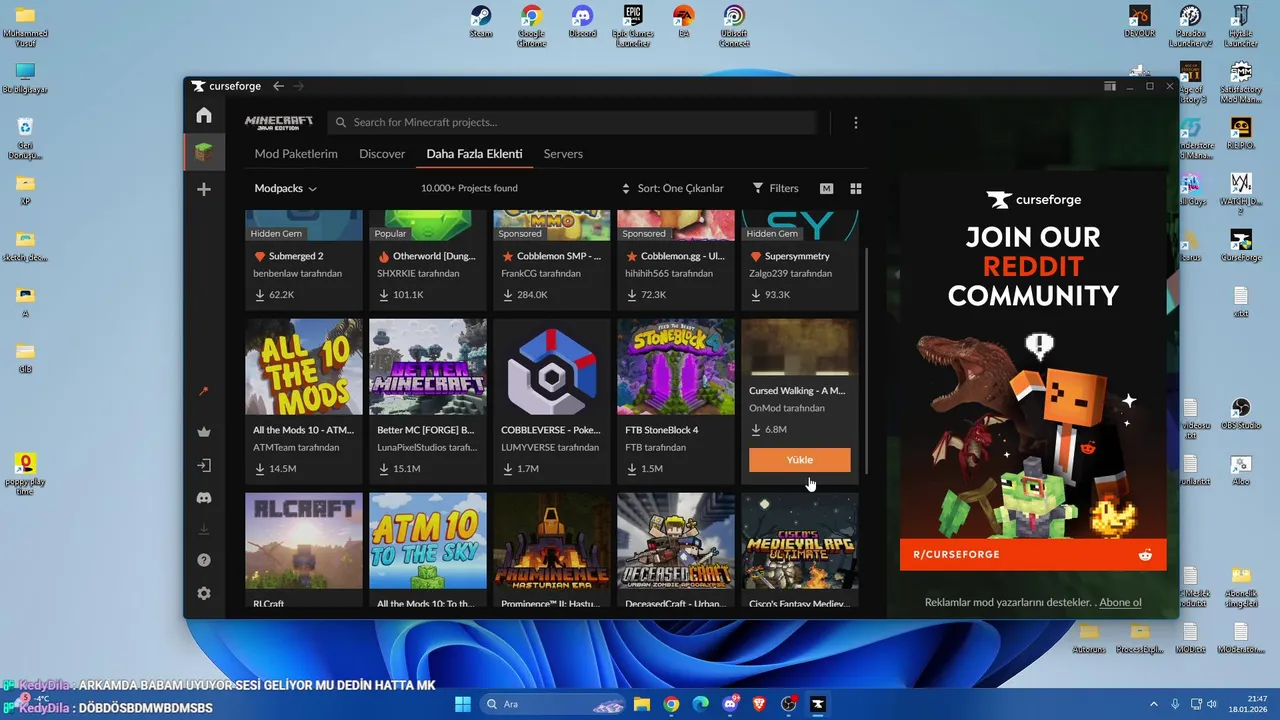Open Better MC [FORGE] thumbnail

click(x=428, y=367)
